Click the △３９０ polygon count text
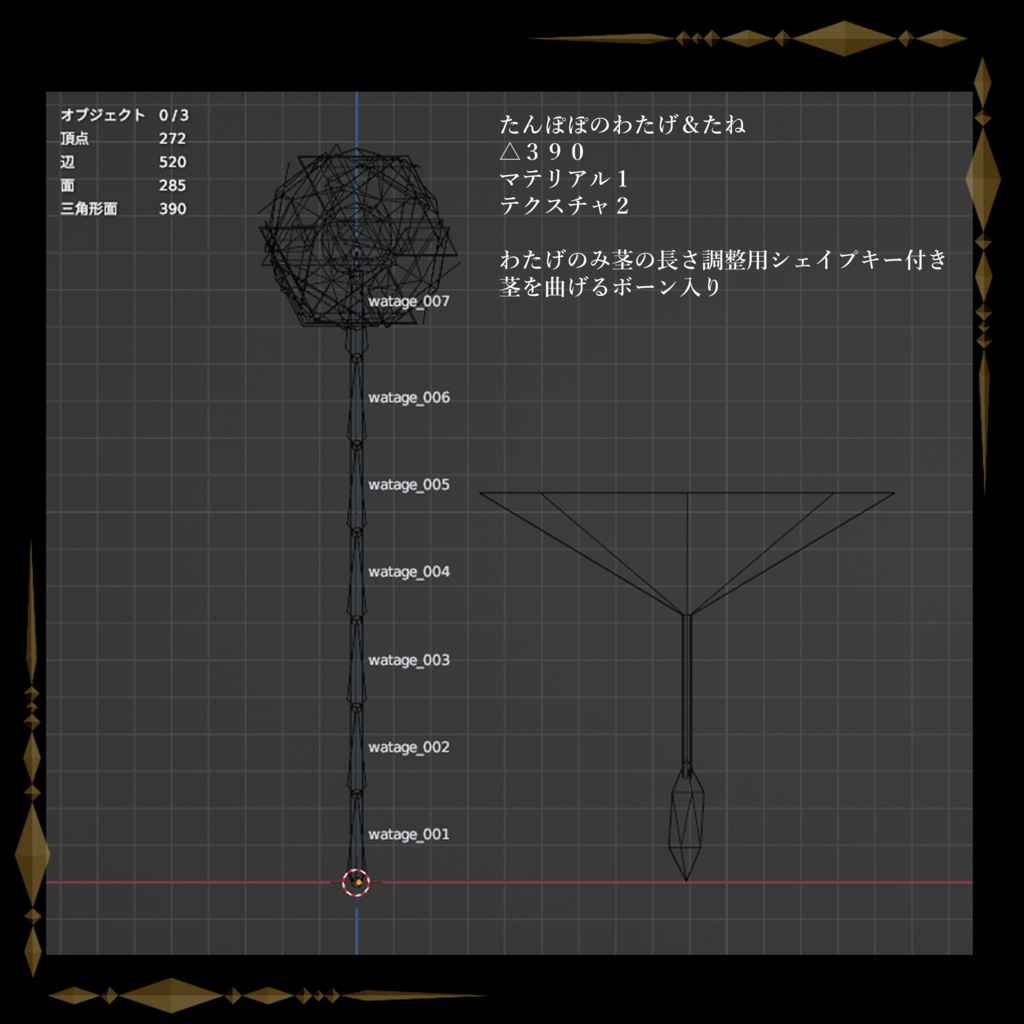The width and height of the screenshot is (1024, 1024). [x=542, y=152]
